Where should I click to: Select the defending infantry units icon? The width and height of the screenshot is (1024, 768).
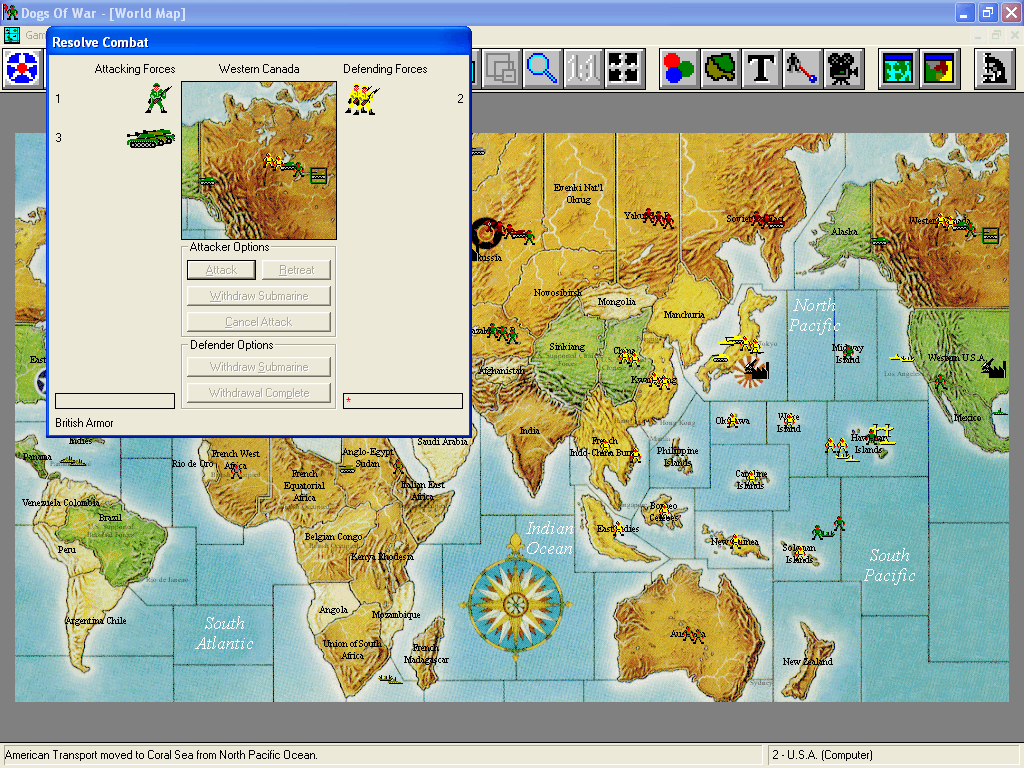tap(362, 99)
